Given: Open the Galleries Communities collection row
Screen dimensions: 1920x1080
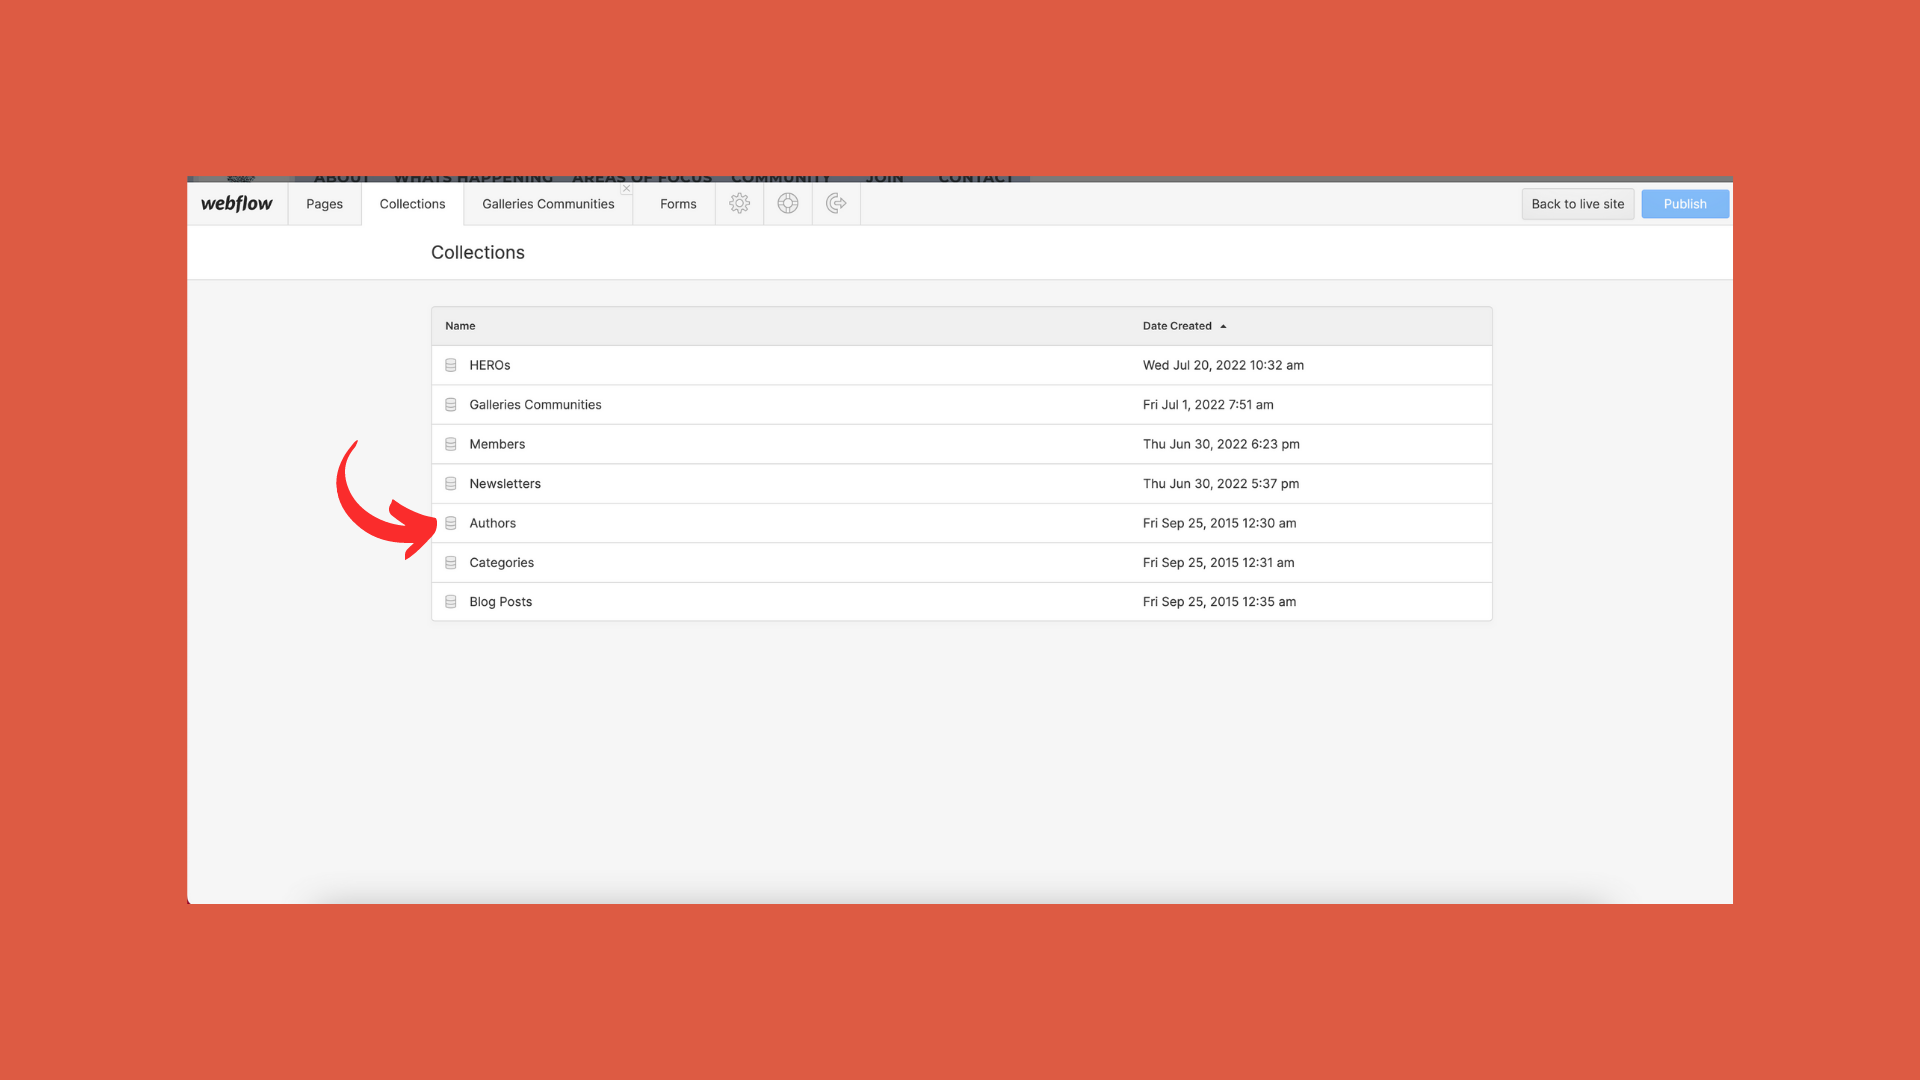Looking at the screenshot, I should tap(535, 405).
